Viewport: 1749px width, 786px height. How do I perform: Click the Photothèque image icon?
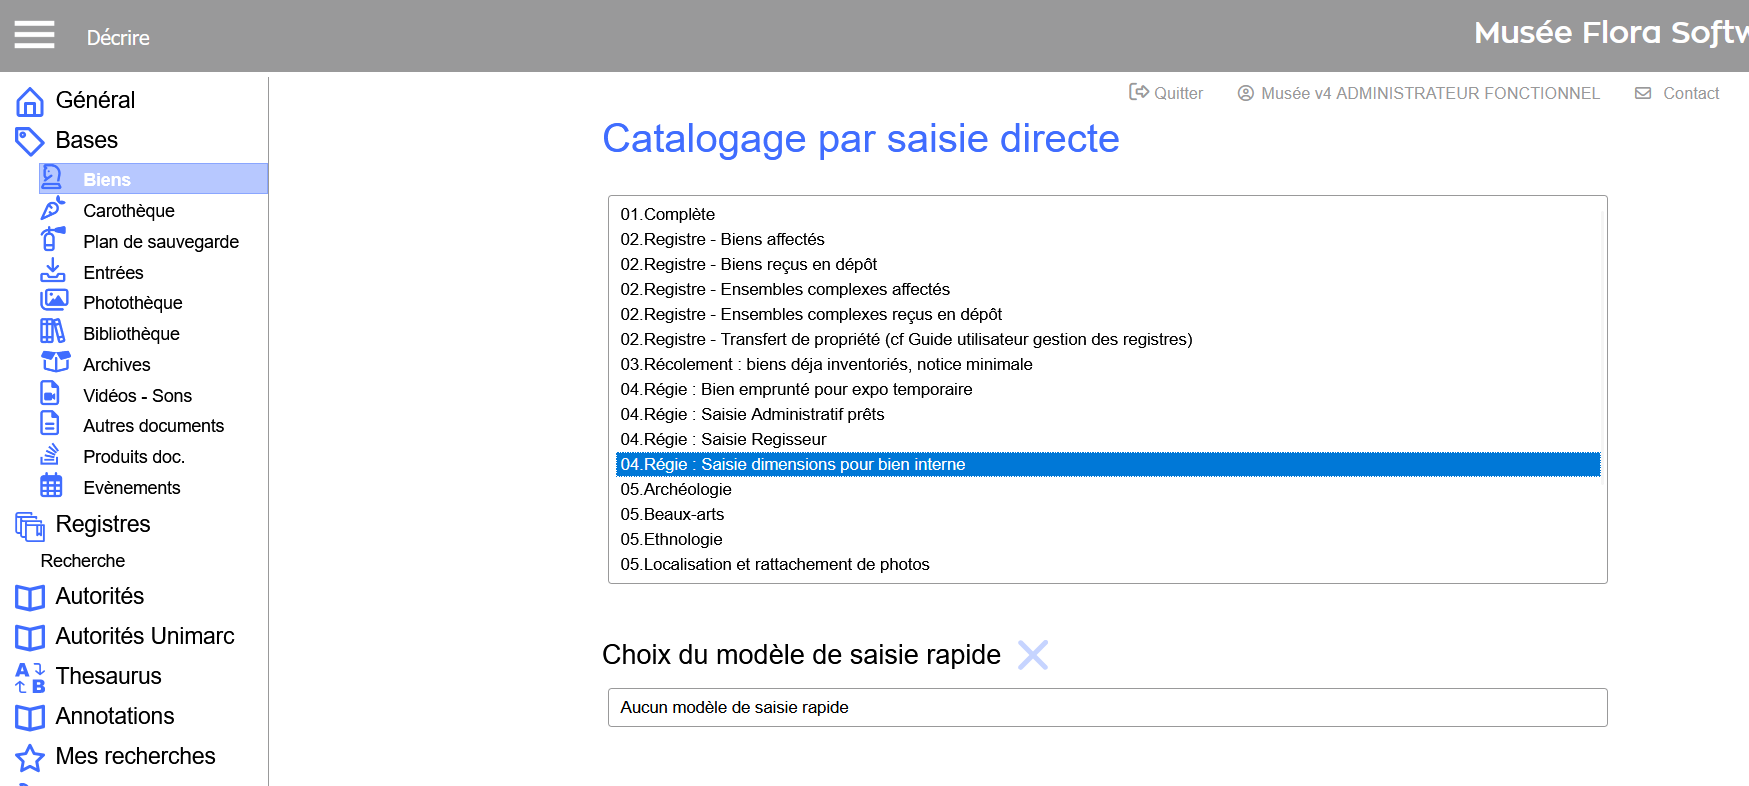[54, 301]
